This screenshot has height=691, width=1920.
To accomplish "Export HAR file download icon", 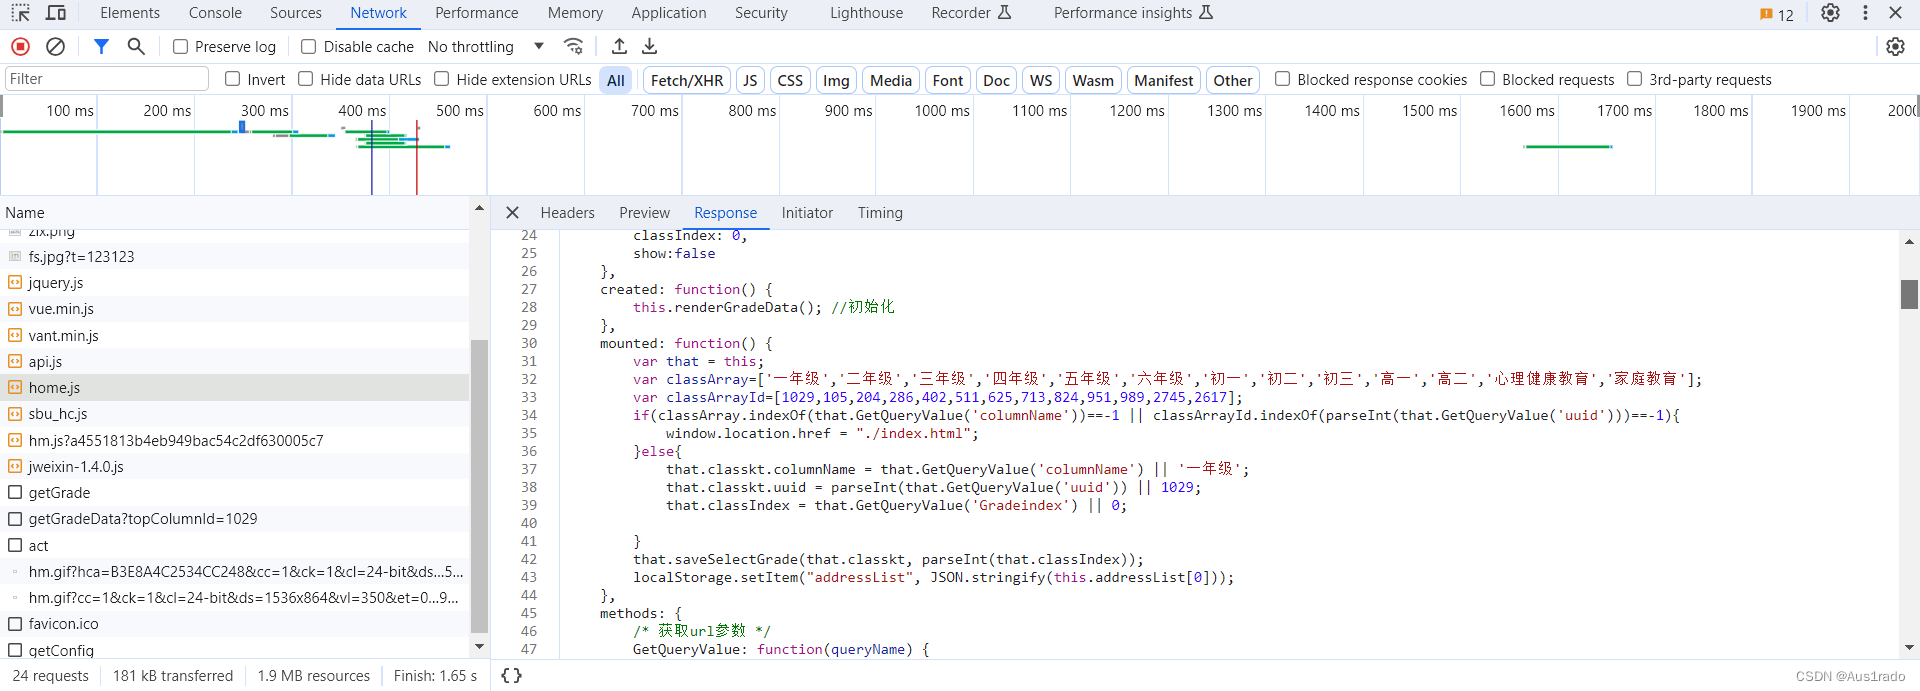I will click(650, 46).
